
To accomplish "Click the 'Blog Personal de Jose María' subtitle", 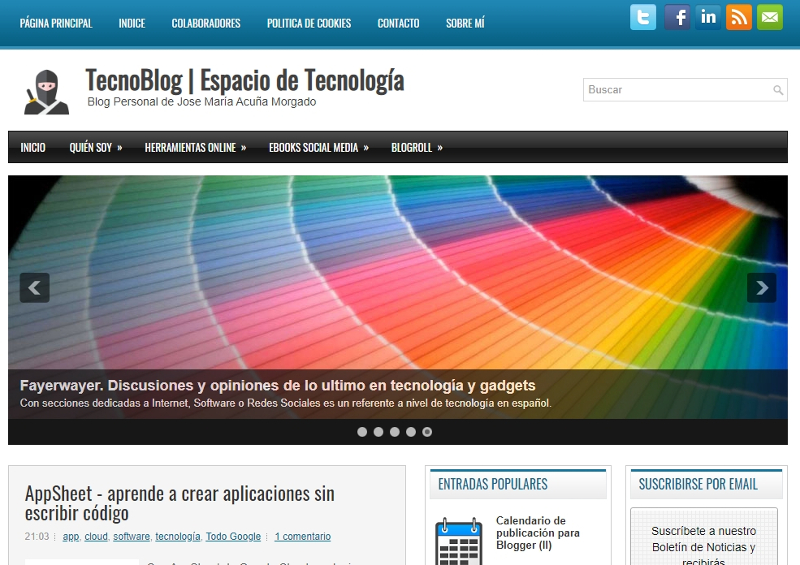I will point(202,102).
